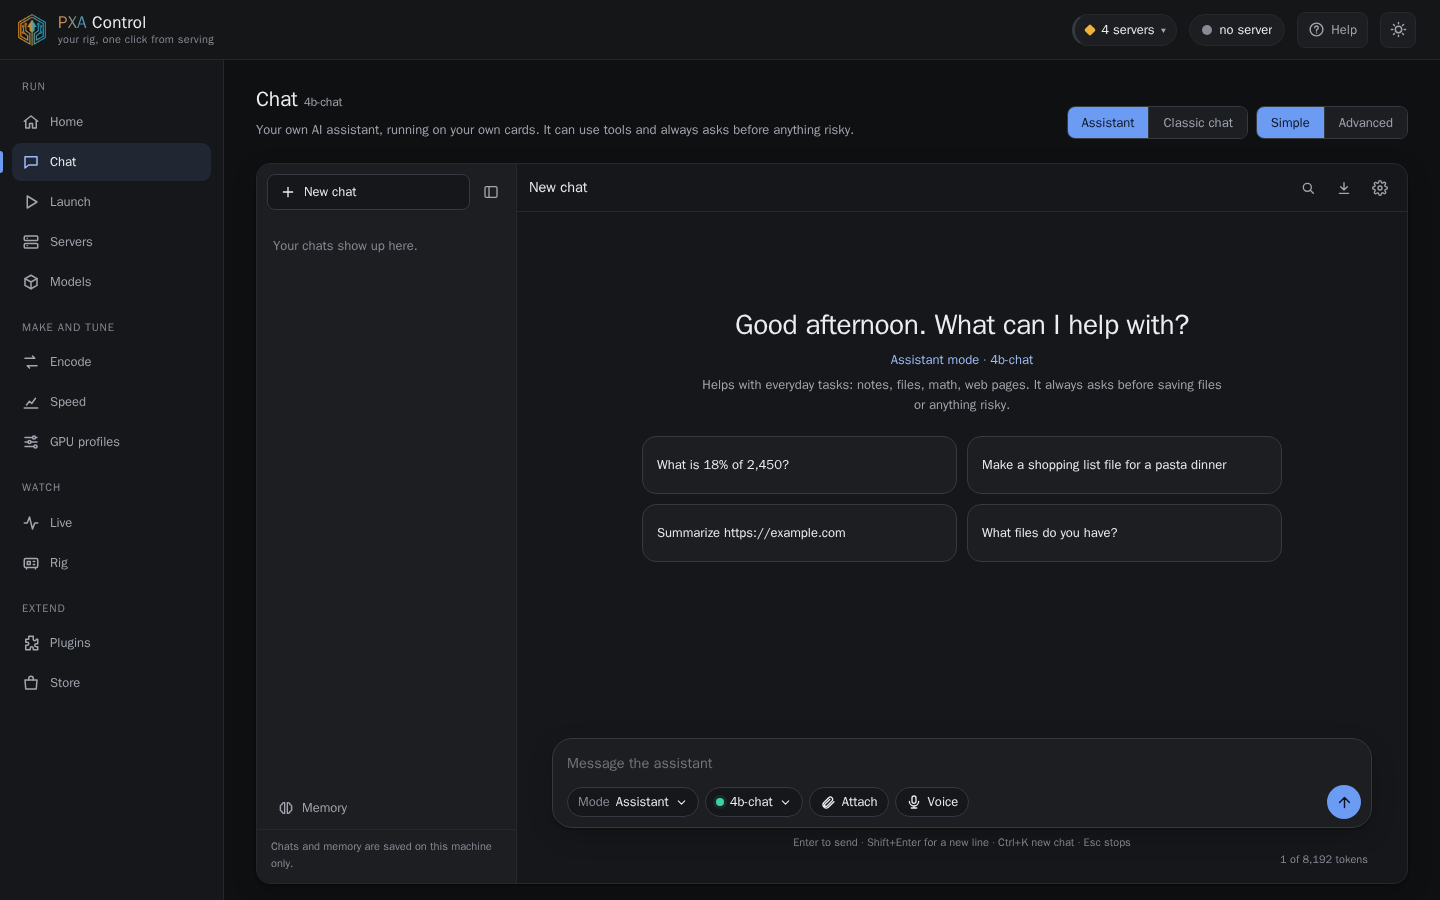The height and width of the screenshot is (900, 1440).
Task: Open GPU profiles
Action: click(x=111, y=442)
